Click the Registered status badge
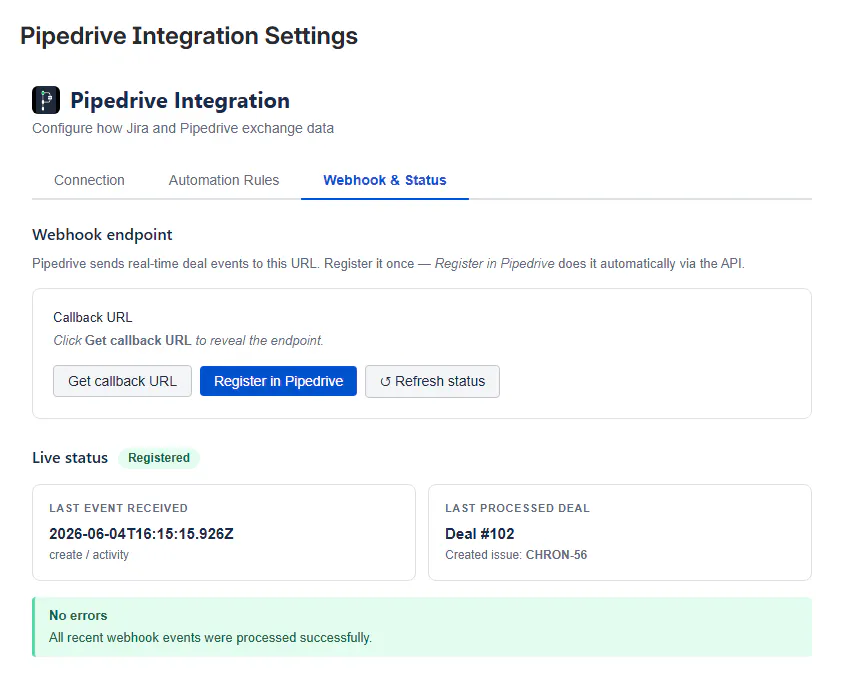 pyautogui.click(x=159, y=458)
